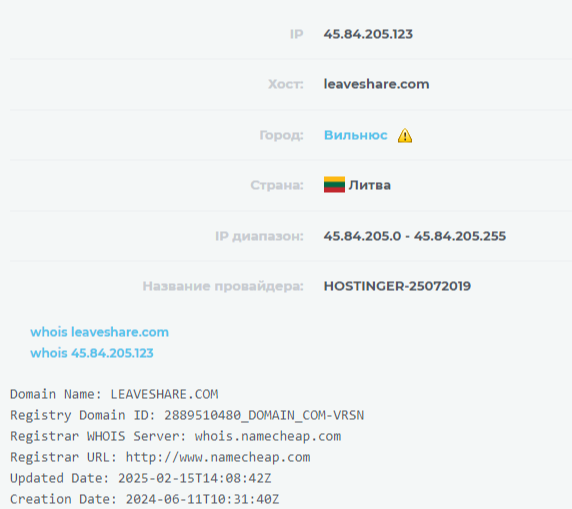Open the whois leaveshare.com link
The width and height of the screenshot is (572, 509).
click(100, 332)
